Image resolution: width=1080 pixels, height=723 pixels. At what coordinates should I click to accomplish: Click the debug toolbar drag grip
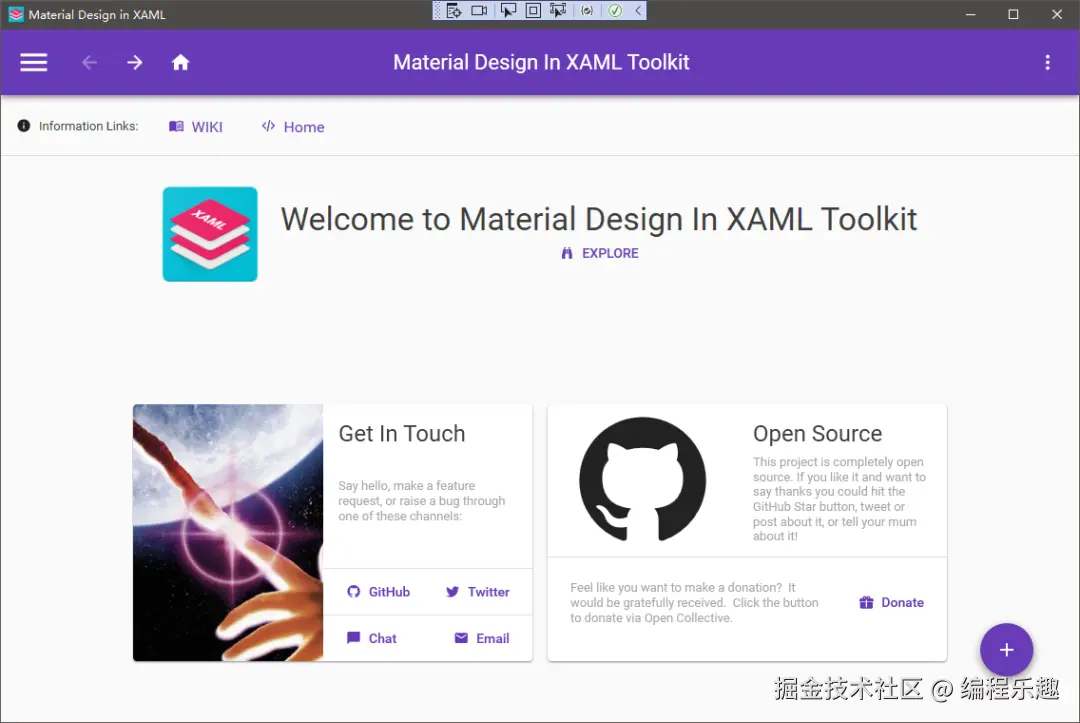tap(437, 10)
